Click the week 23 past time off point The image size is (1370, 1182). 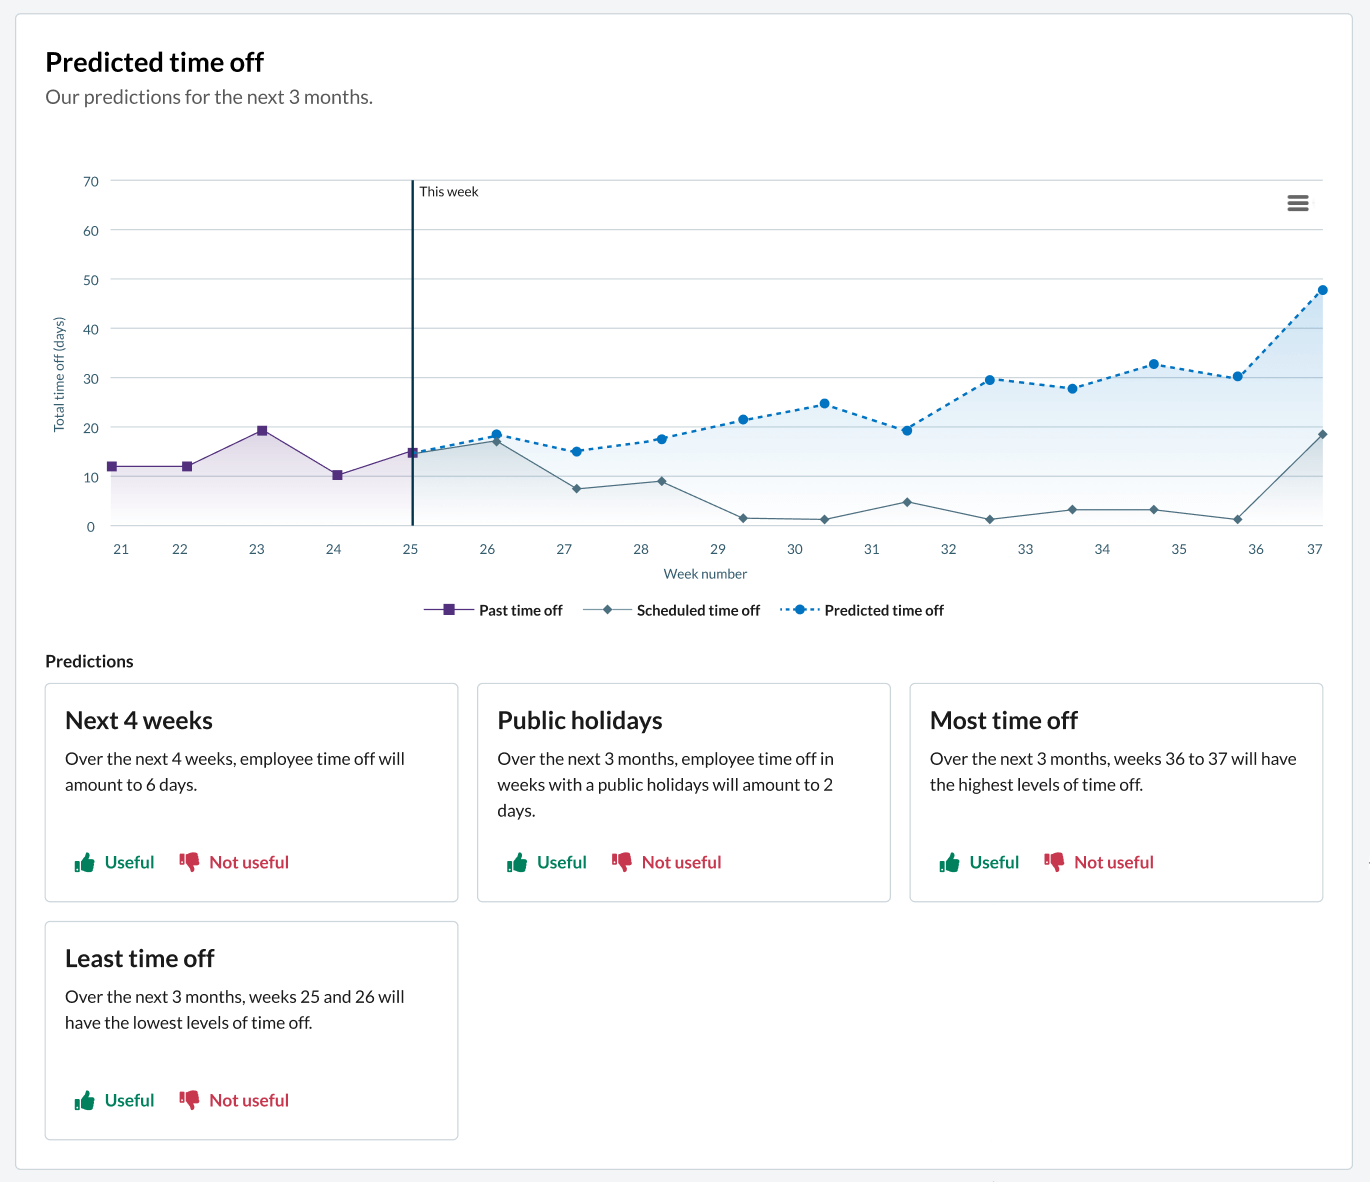click(x=262, y=431)
